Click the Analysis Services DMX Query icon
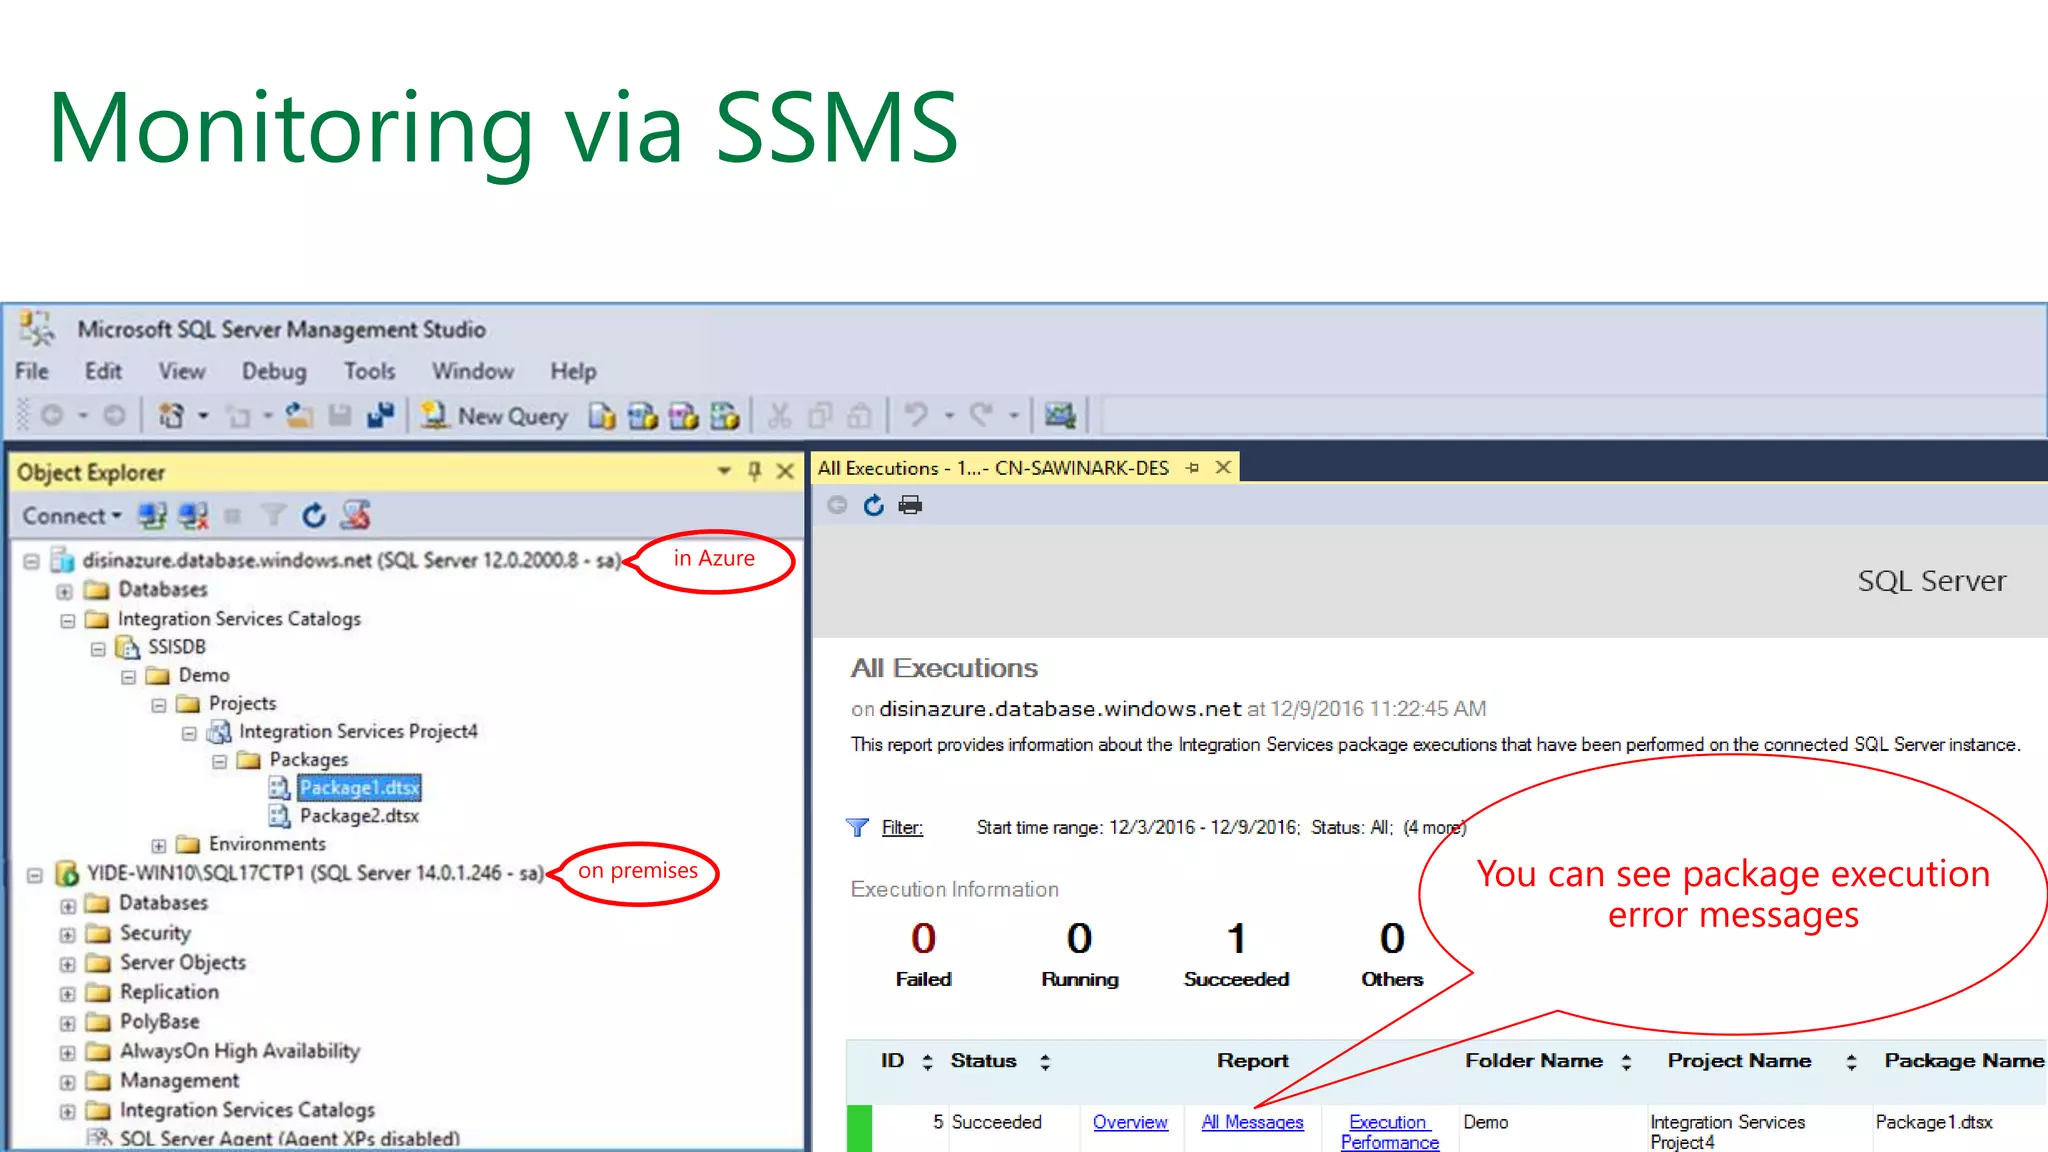2048x1152 pixels. pos(684,415)
